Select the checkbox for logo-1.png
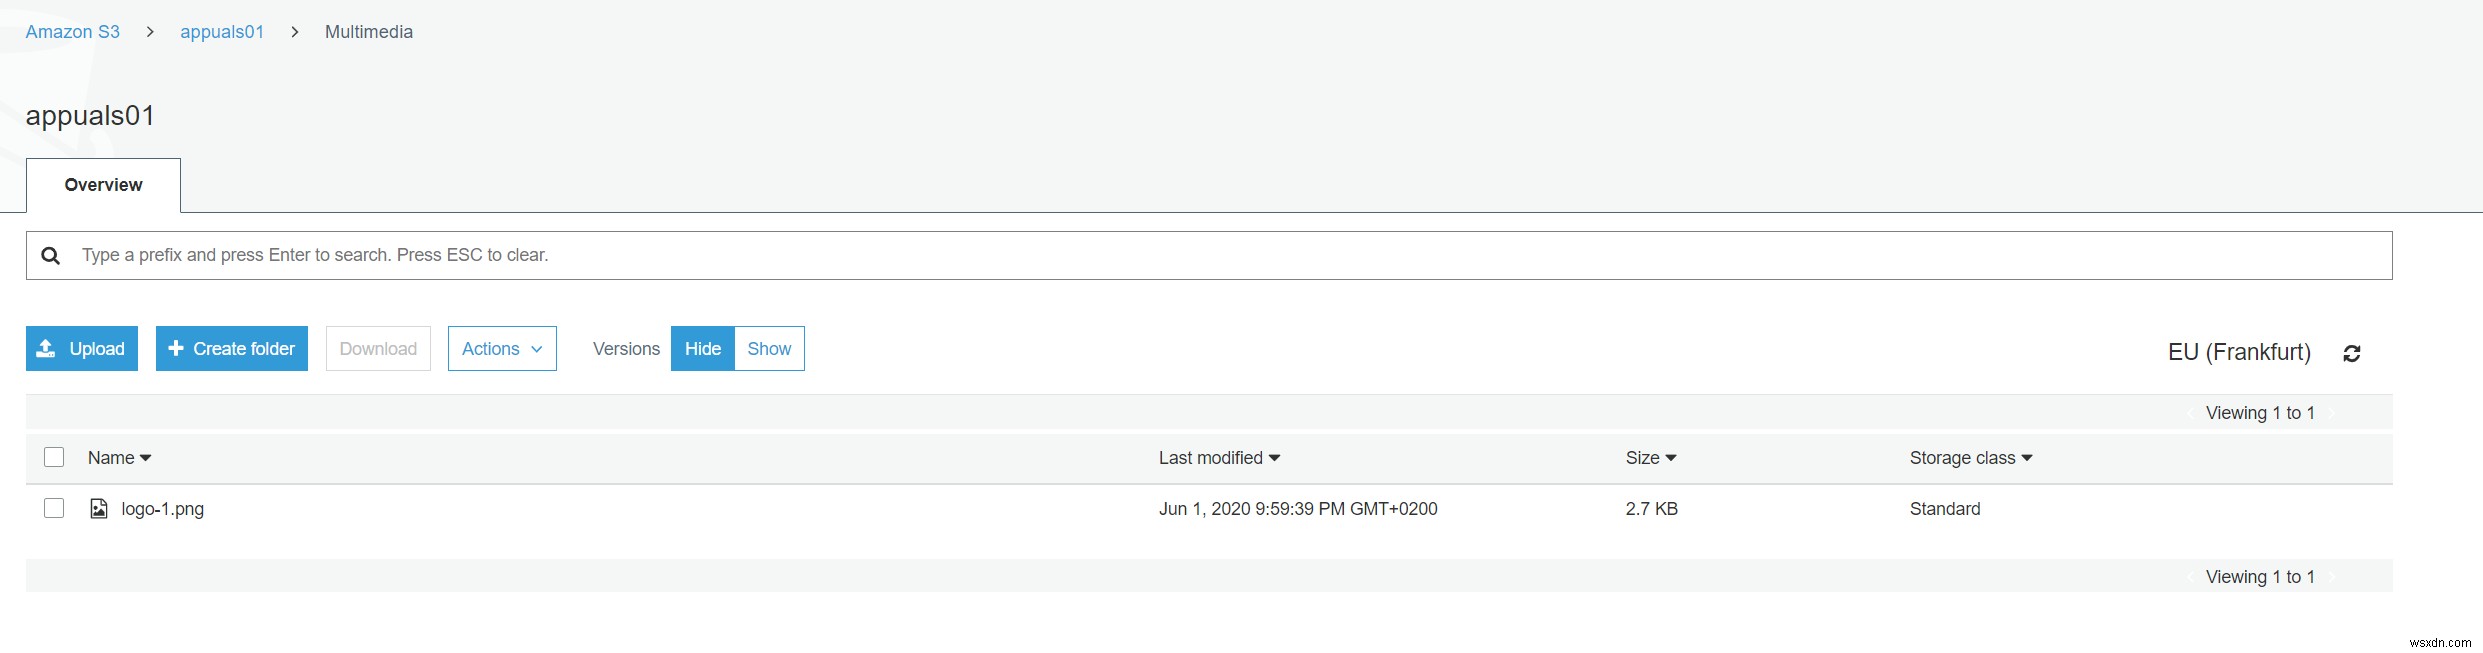This screenshot has height=653, width=2483. click(x=54, y=508)
